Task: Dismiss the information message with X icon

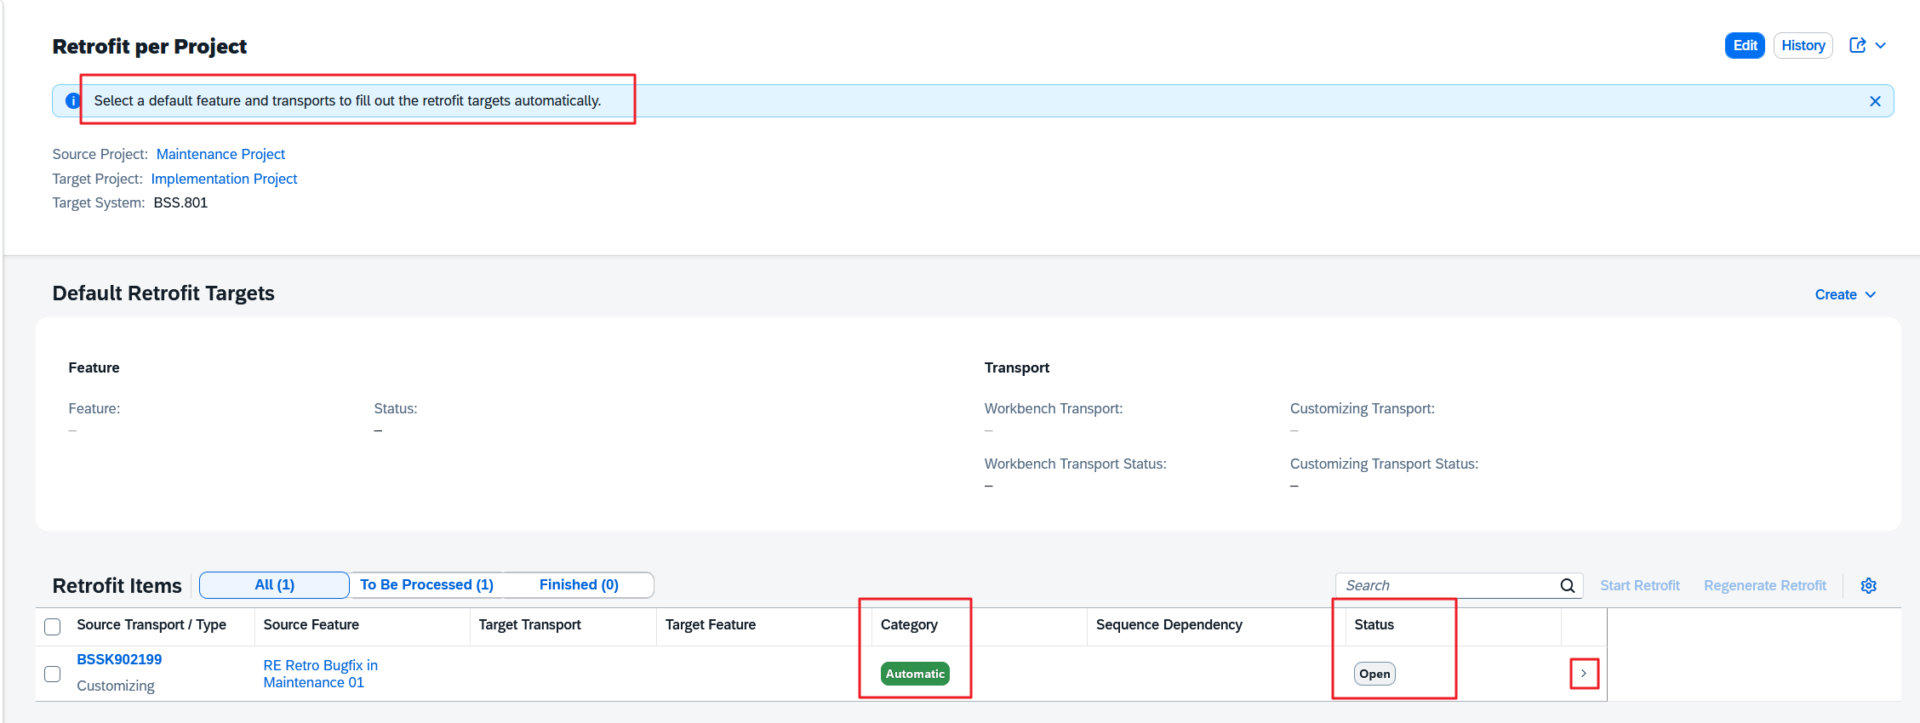Action: click(1874, 101)
